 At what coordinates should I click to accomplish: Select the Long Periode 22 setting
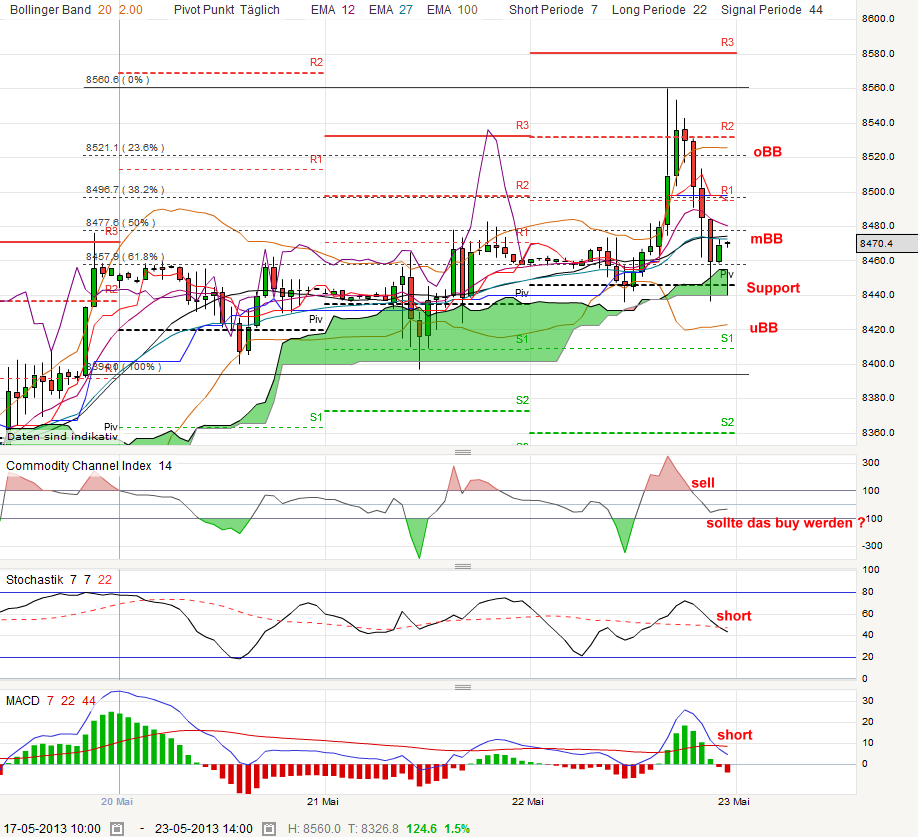tap(659, 10)
